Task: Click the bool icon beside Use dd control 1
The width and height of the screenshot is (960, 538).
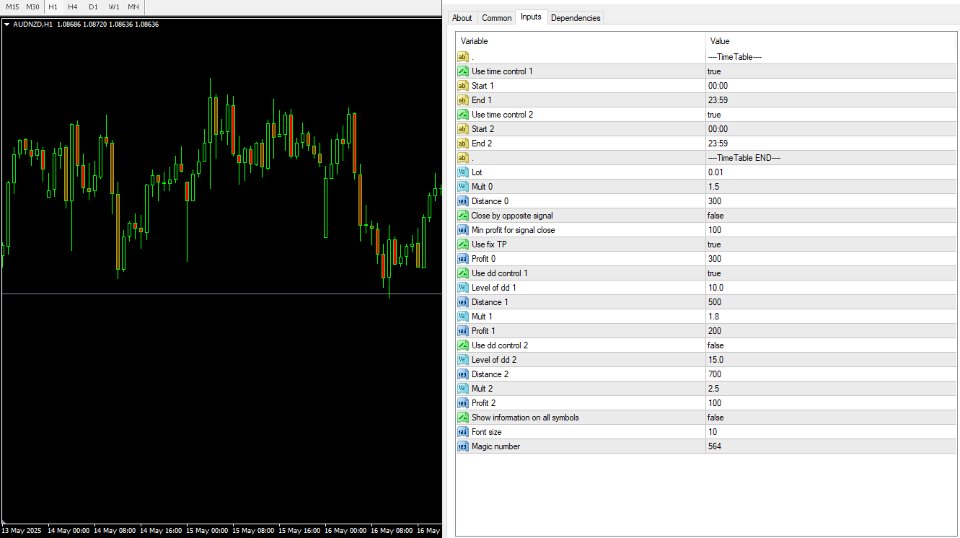Action: (x=463, y=273)
